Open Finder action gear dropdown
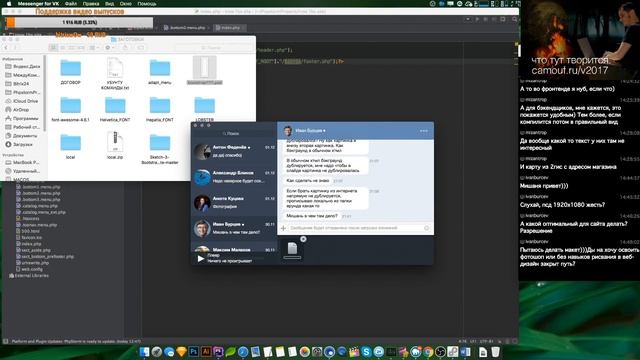 (x=109, y=48)
